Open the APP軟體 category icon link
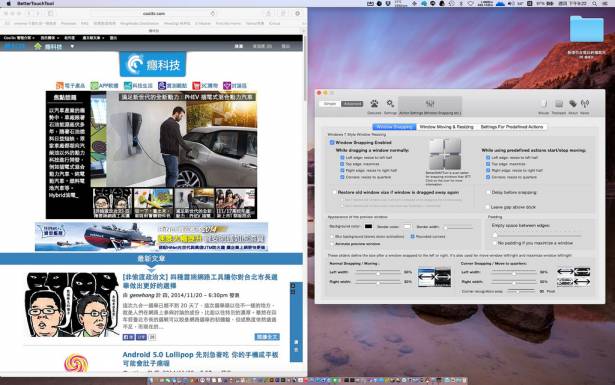 104,85
